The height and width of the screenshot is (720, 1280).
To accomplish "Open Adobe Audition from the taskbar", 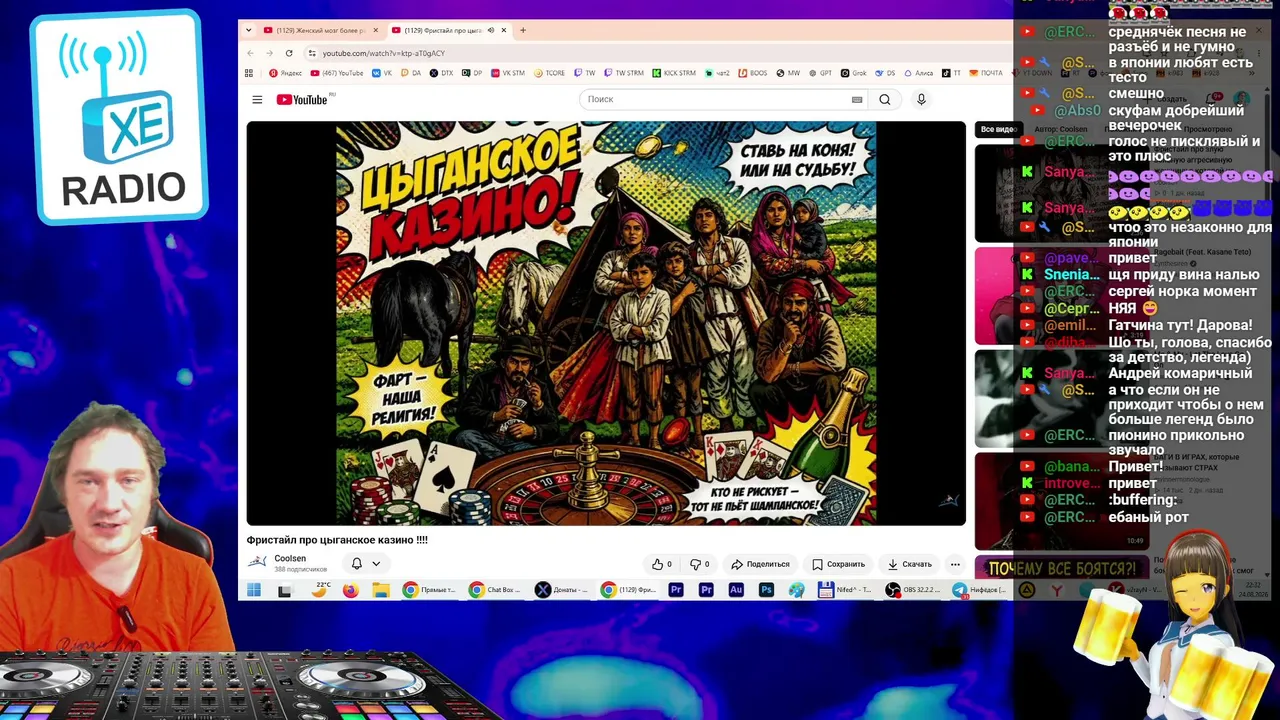I will (x=736, y=590).
